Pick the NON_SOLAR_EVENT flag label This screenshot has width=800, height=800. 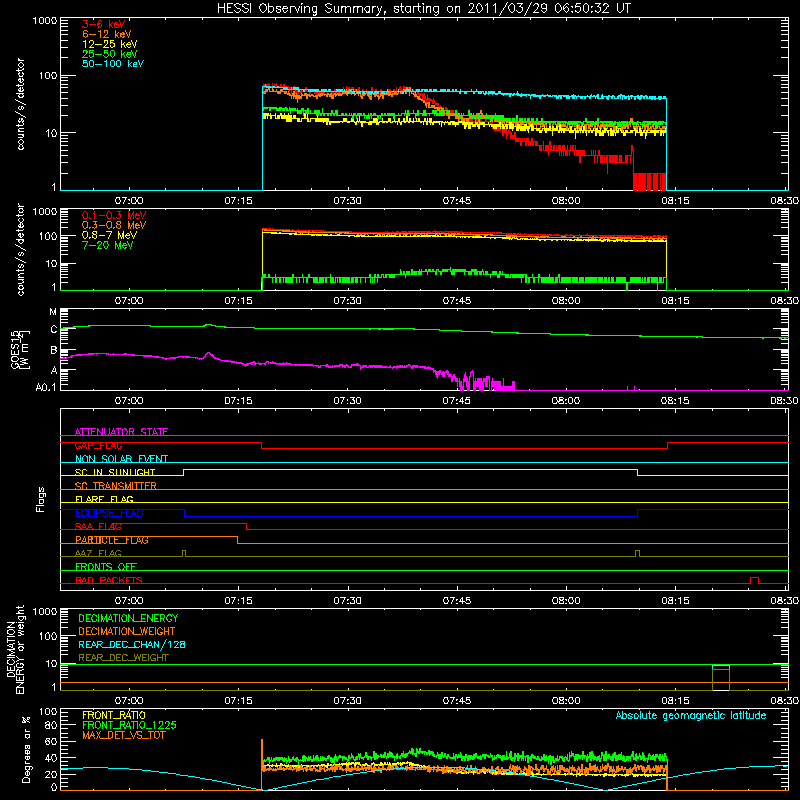tap(121, 459)
